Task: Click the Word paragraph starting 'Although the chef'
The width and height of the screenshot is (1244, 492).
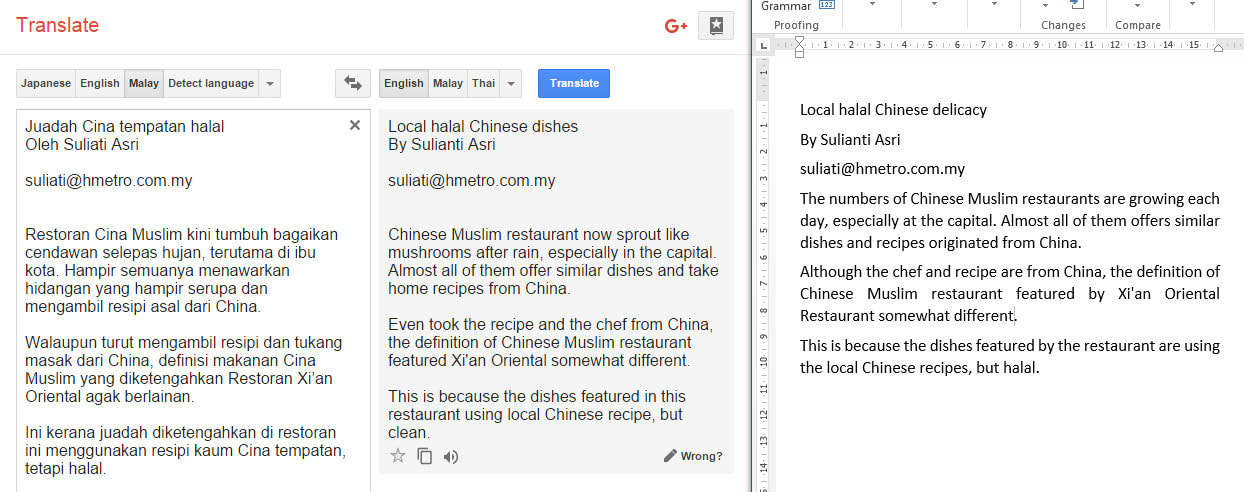Action: click(x=1010, y=293)
